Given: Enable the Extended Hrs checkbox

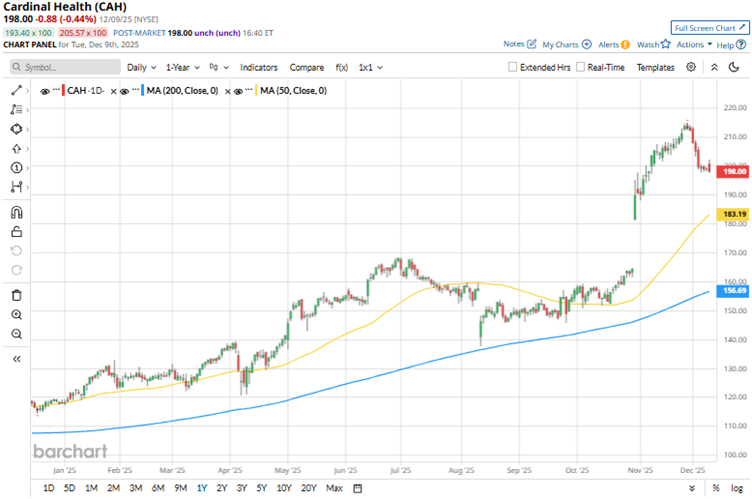Looking at the screenshot, I should 513,67.
